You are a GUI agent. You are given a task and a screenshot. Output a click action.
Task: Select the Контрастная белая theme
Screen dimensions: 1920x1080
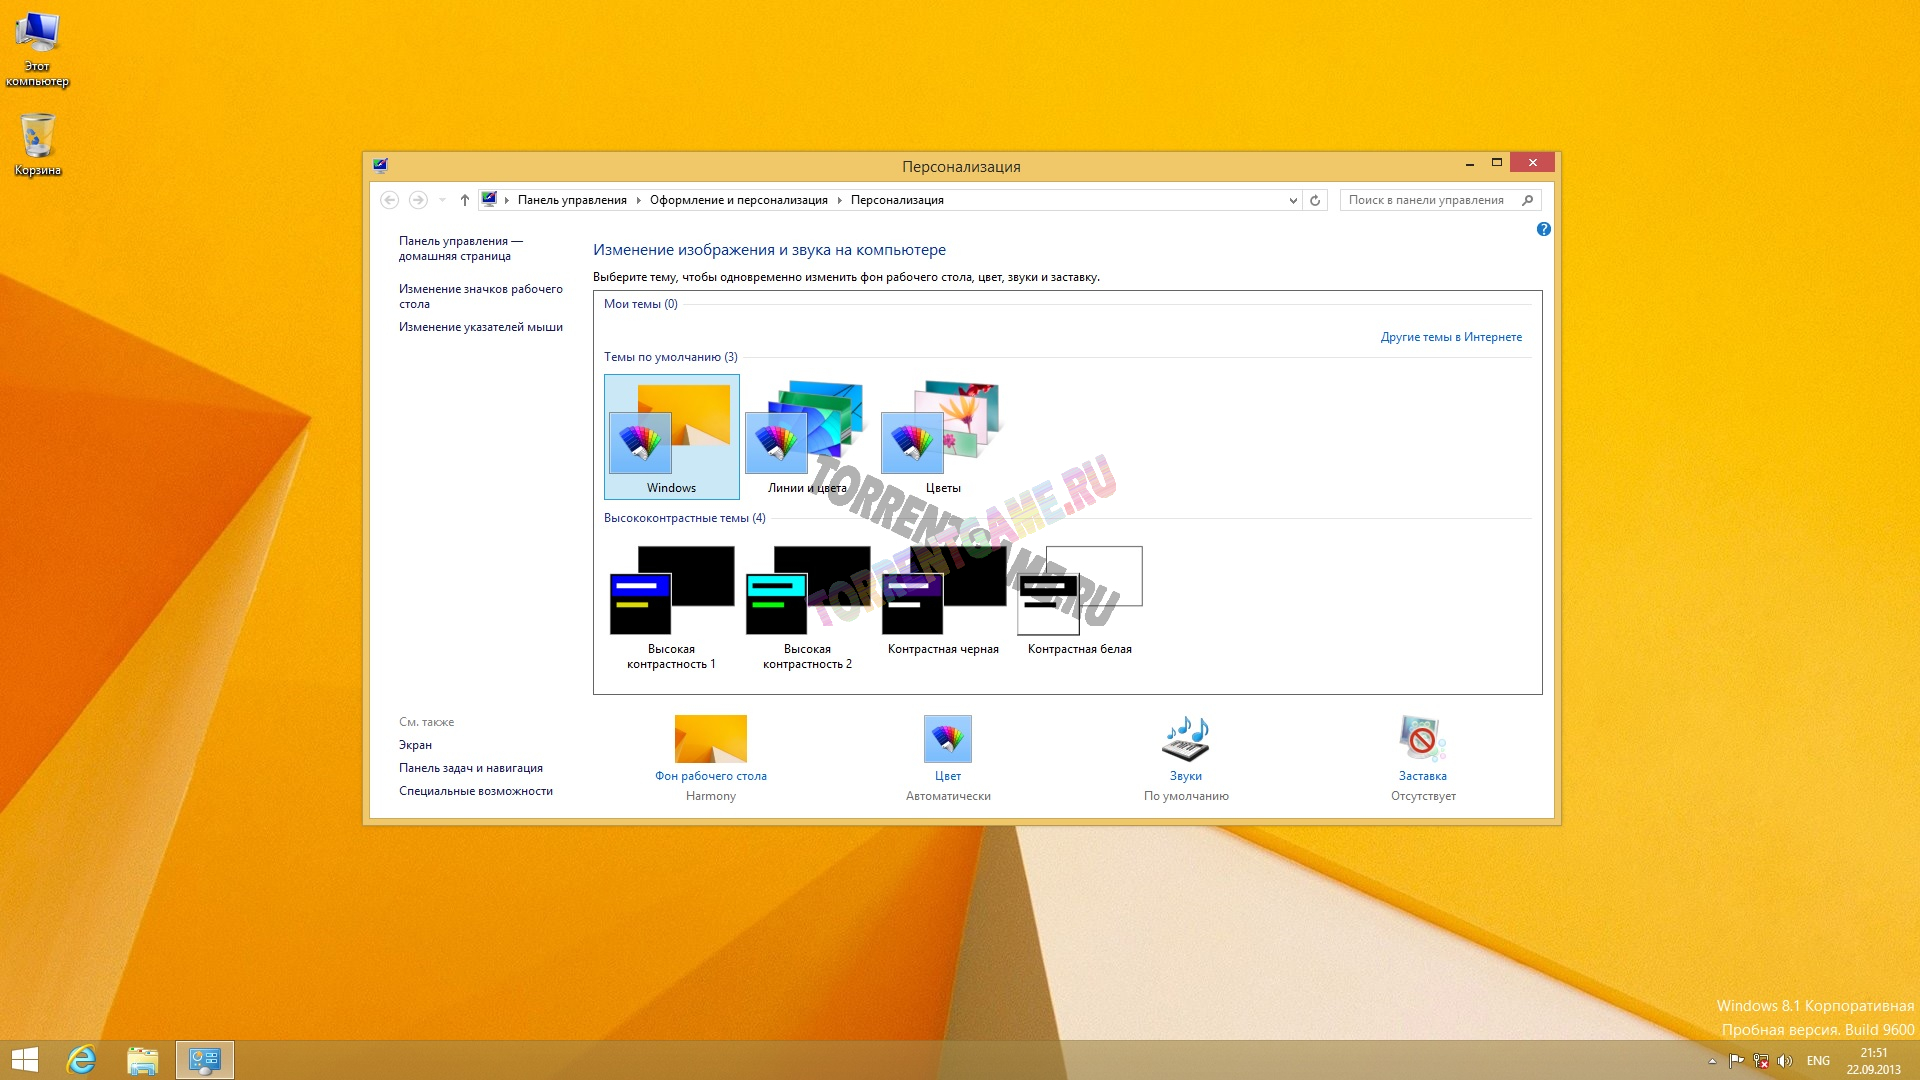tap(1079, 595)
